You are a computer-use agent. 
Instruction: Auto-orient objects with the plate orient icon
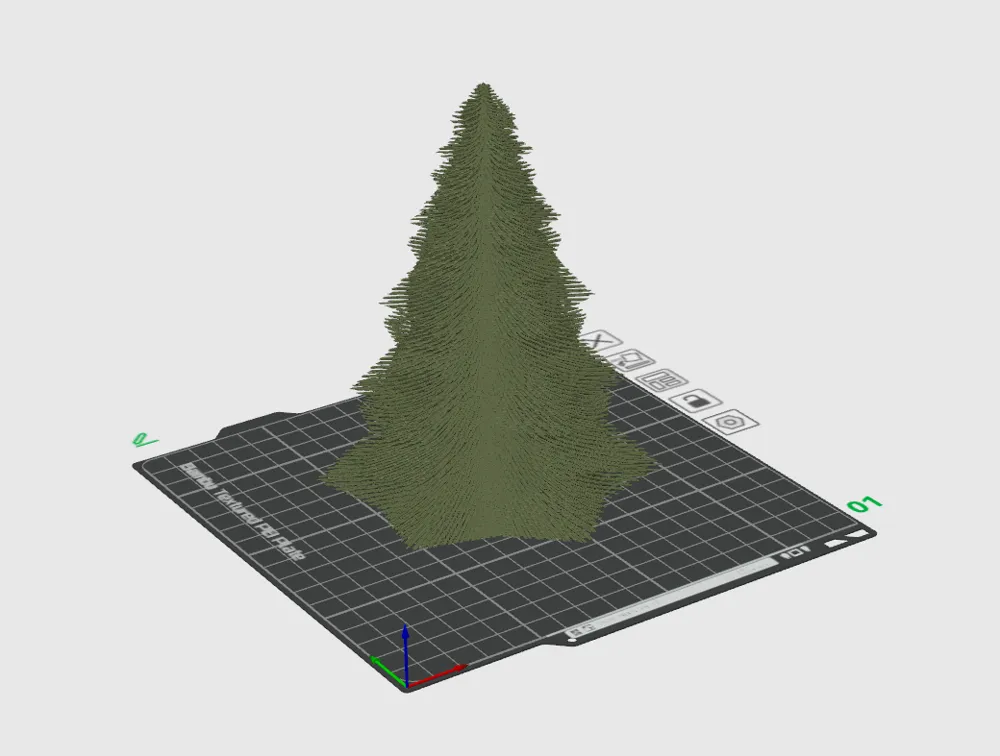click(632, 360)
